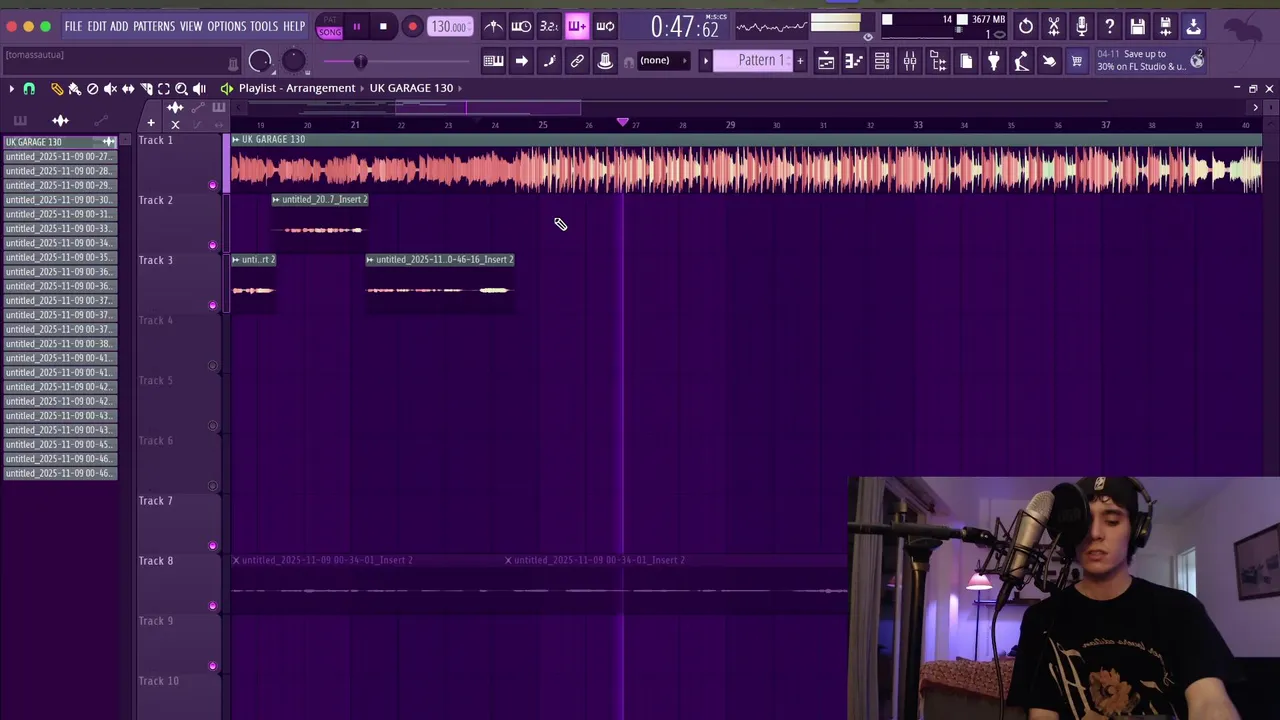
Task: Click the export render audio icon
Action: [1166, 27]
